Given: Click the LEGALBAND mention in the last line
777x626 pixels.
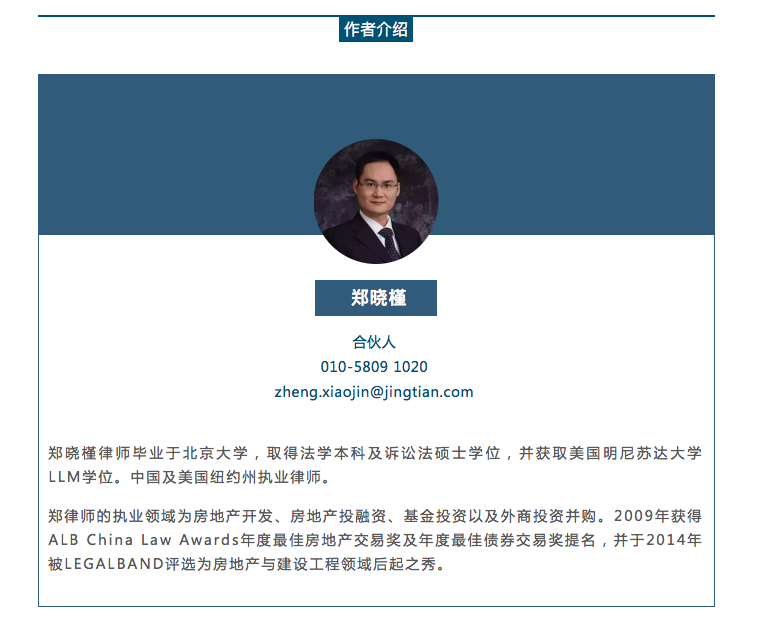Looking at the screenshot, I should 114,564.
